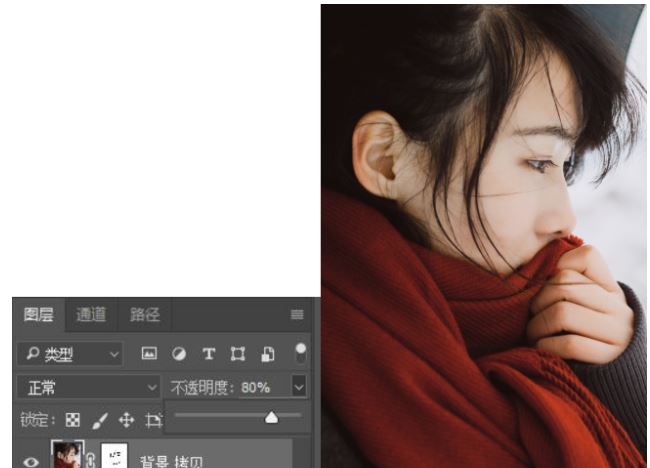Image resolution: width=650 pixels, height=468 pixels.
Task: Click the 背景 拷贝 layer name
Action: pos(171,462)
